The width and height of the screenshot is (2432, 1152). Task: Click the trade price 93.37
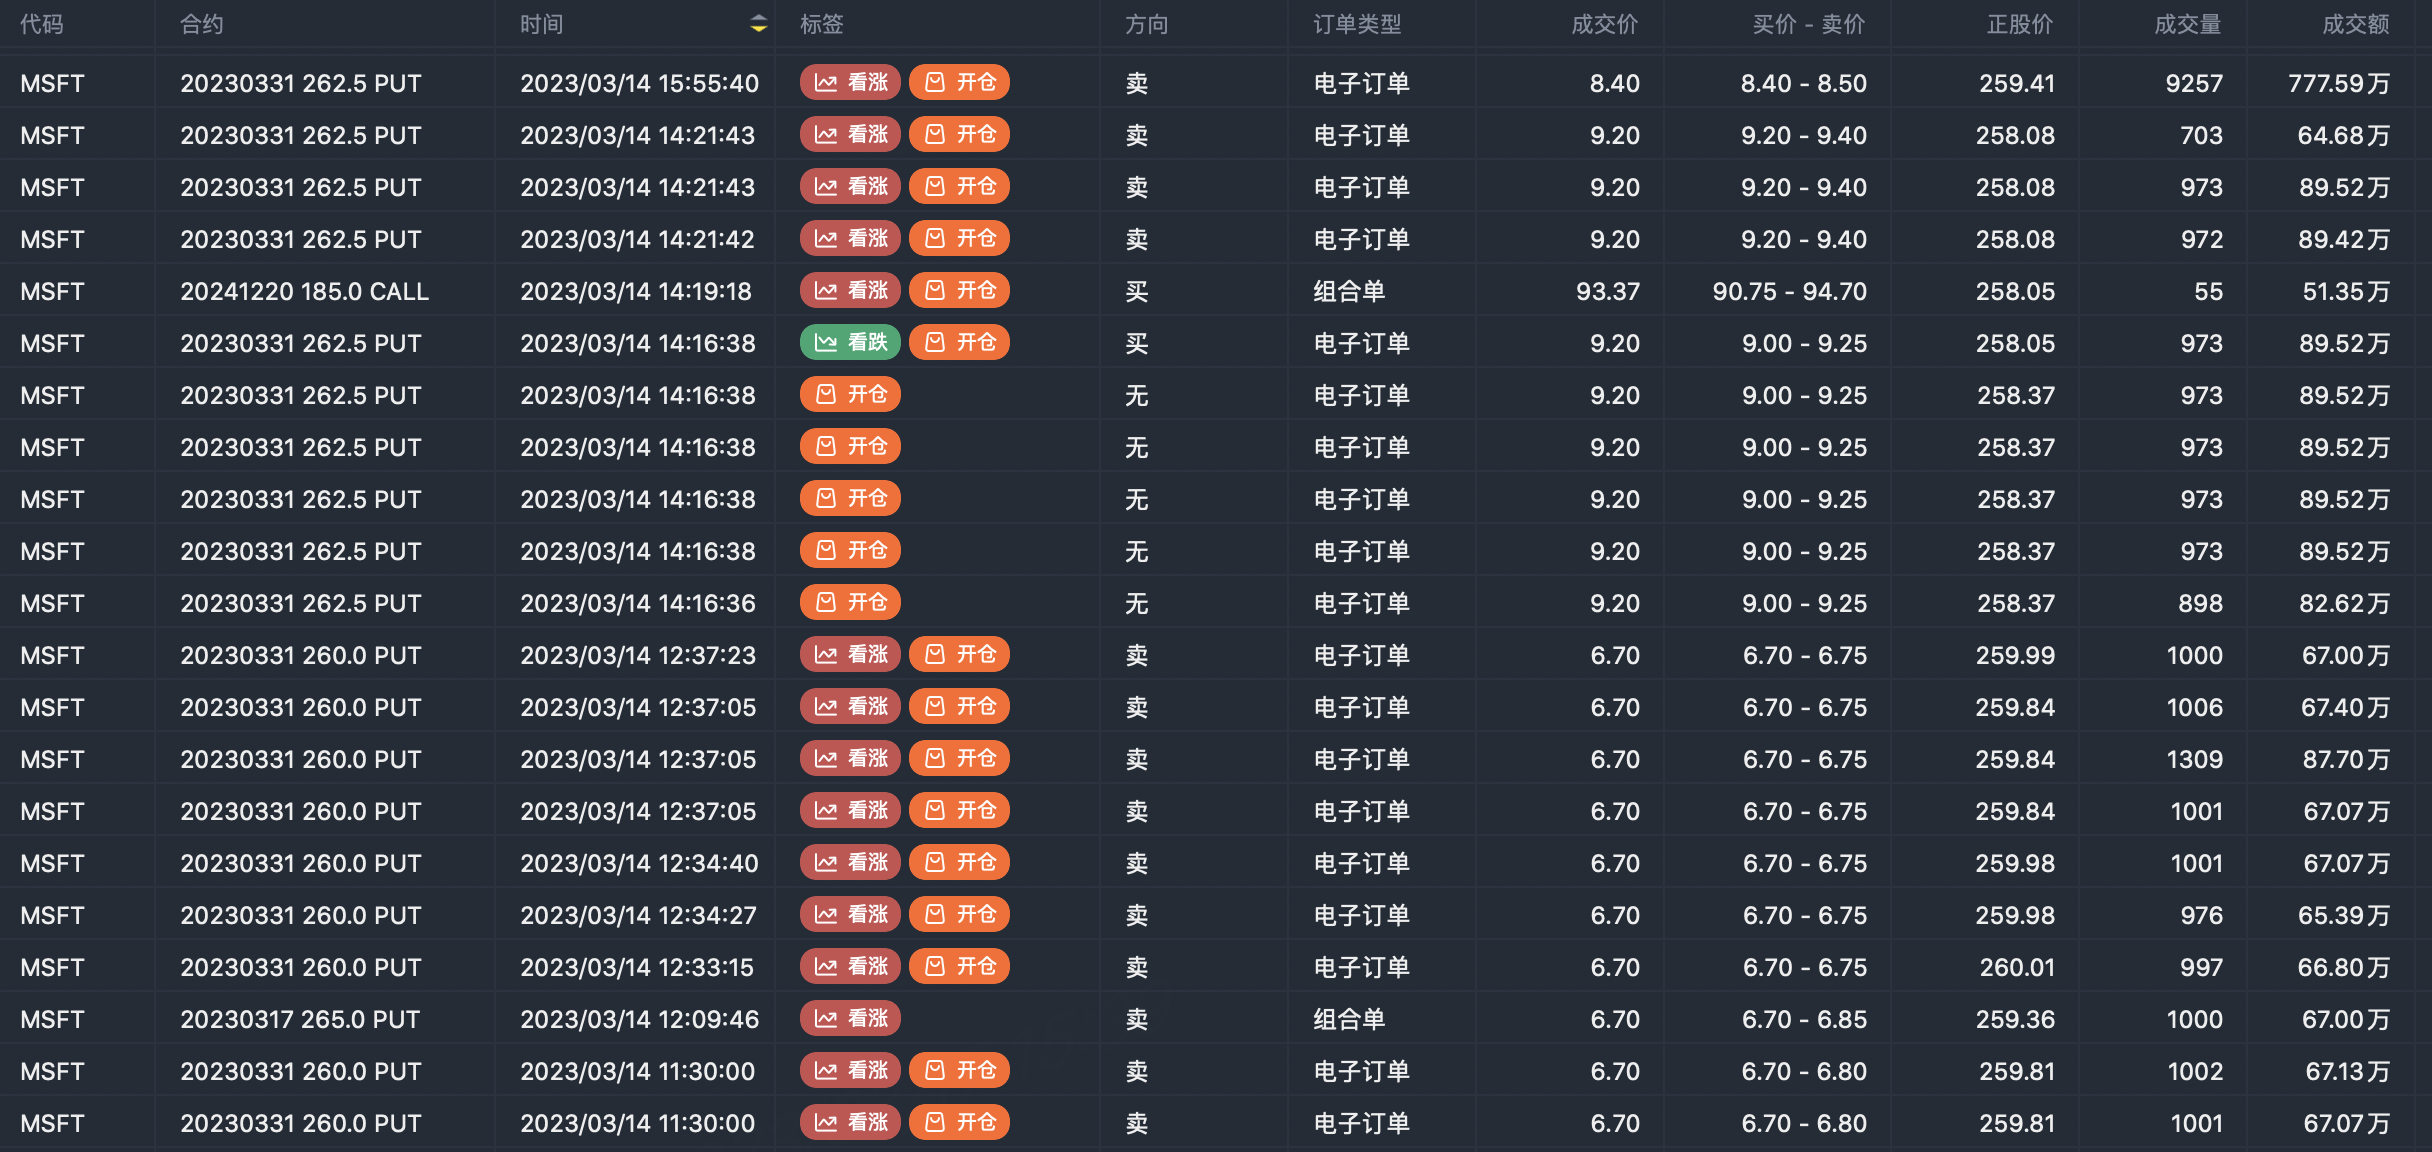tap(1608, 291)
